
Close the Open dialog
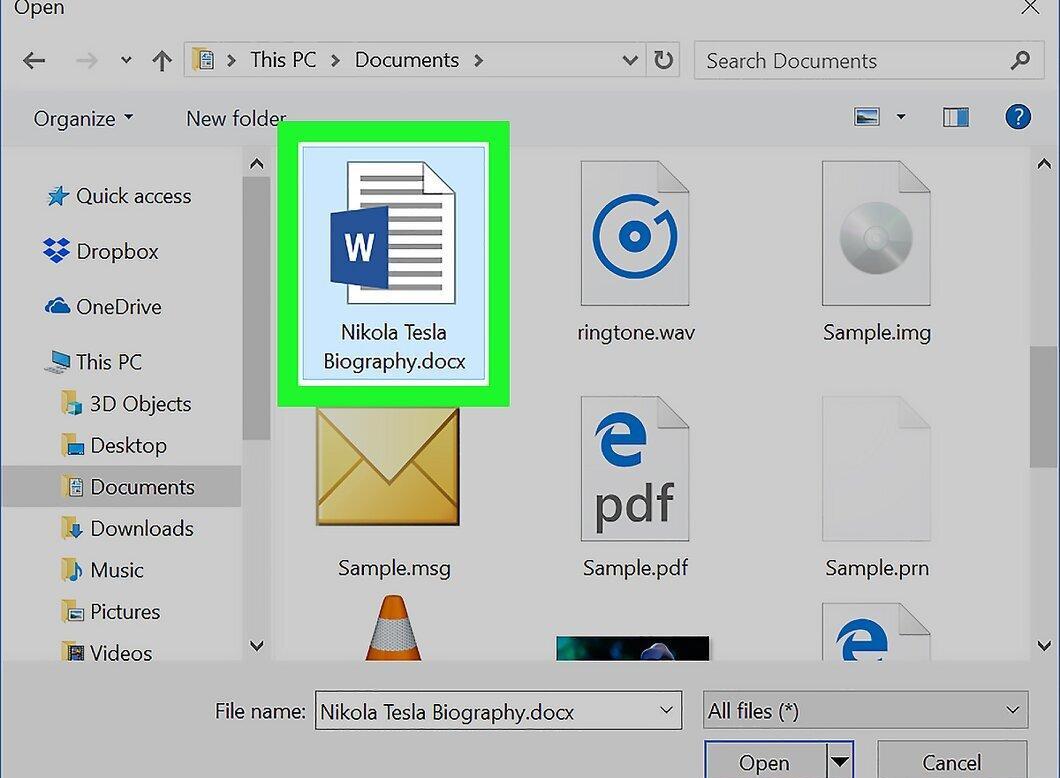1030,7
